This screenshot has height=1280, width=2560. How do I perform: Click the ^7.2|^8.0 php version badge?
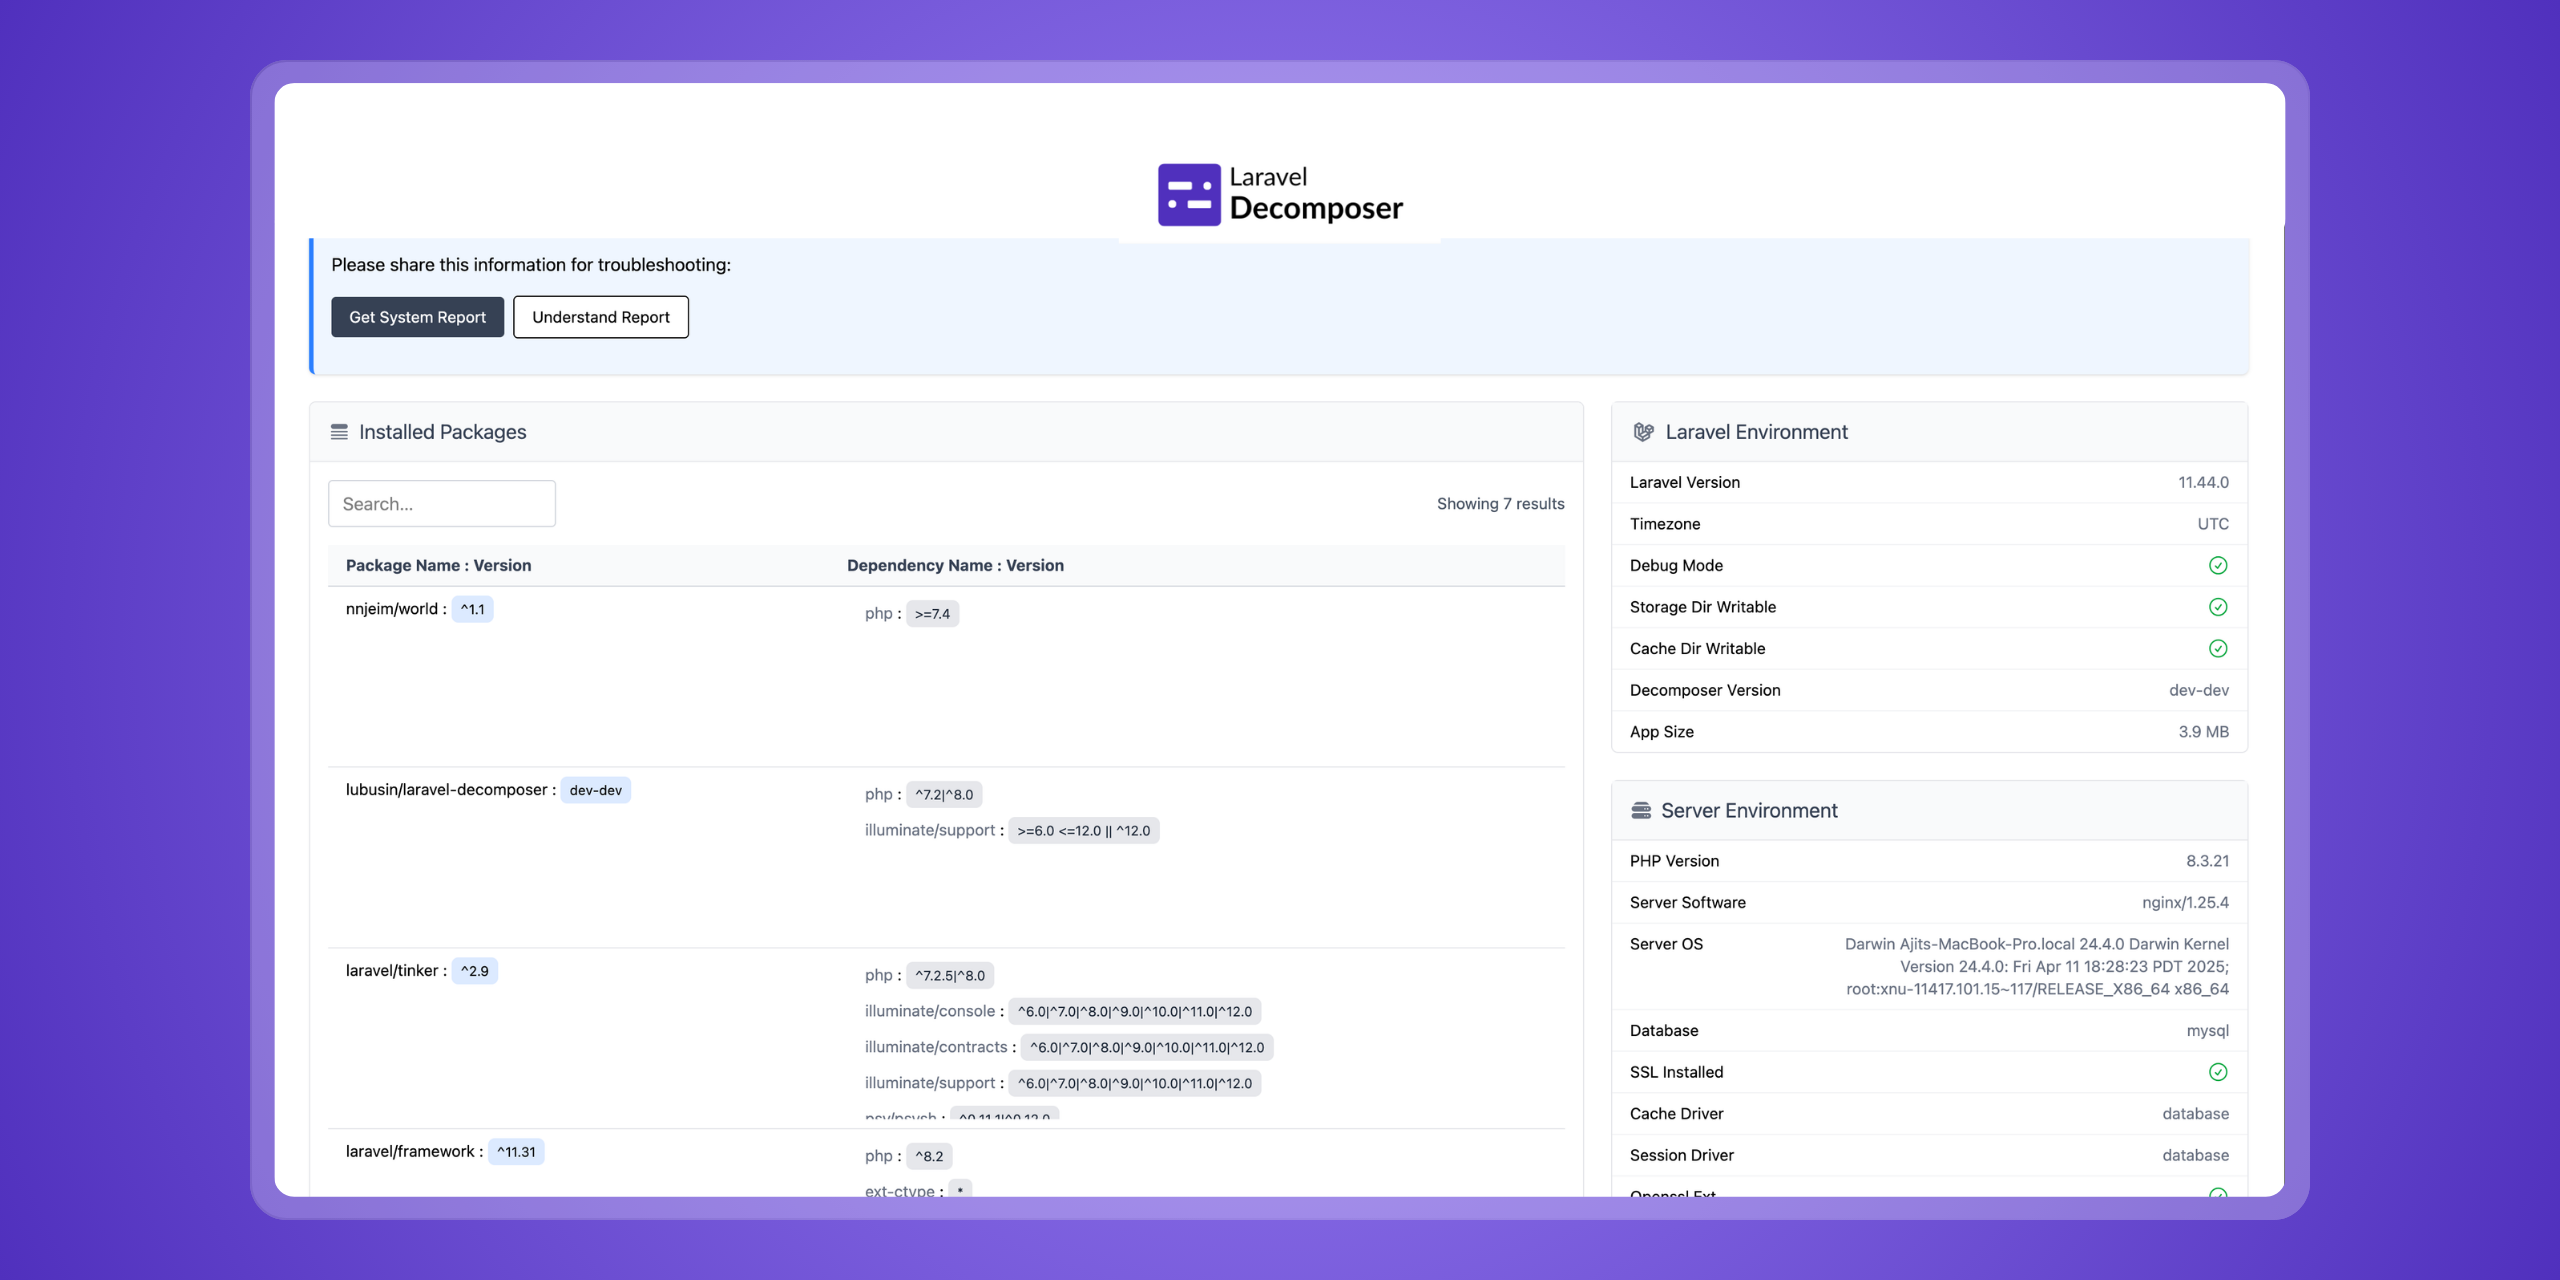tap(944, 795)
